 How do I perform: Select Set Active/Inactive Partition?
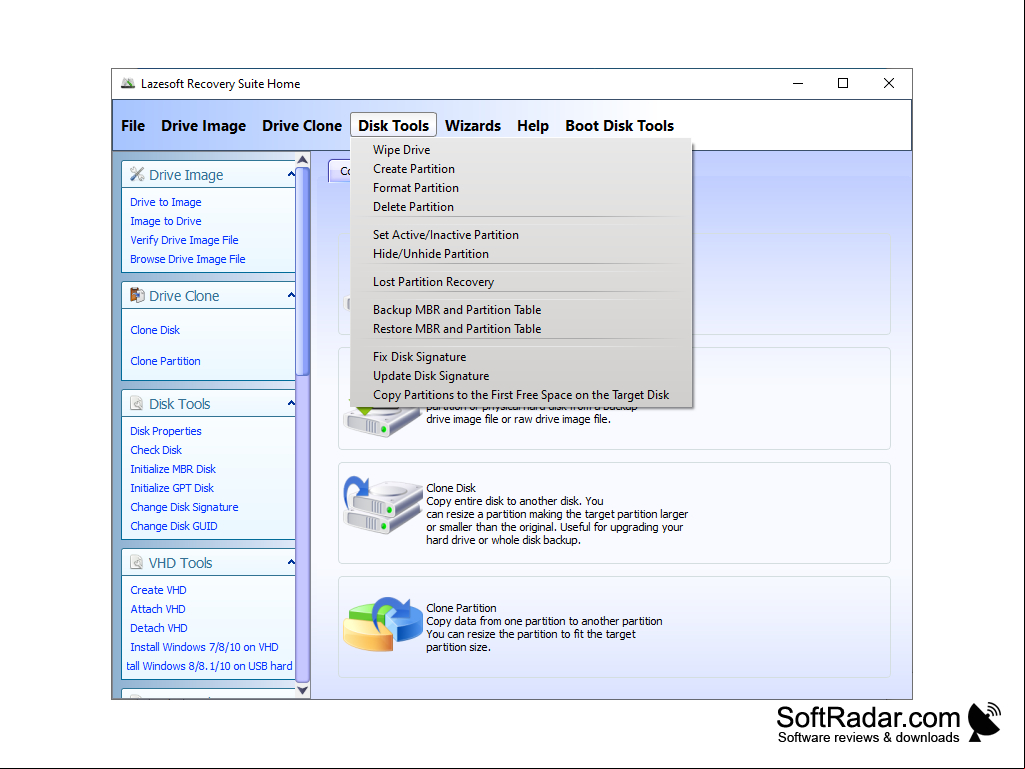[521, 235]
